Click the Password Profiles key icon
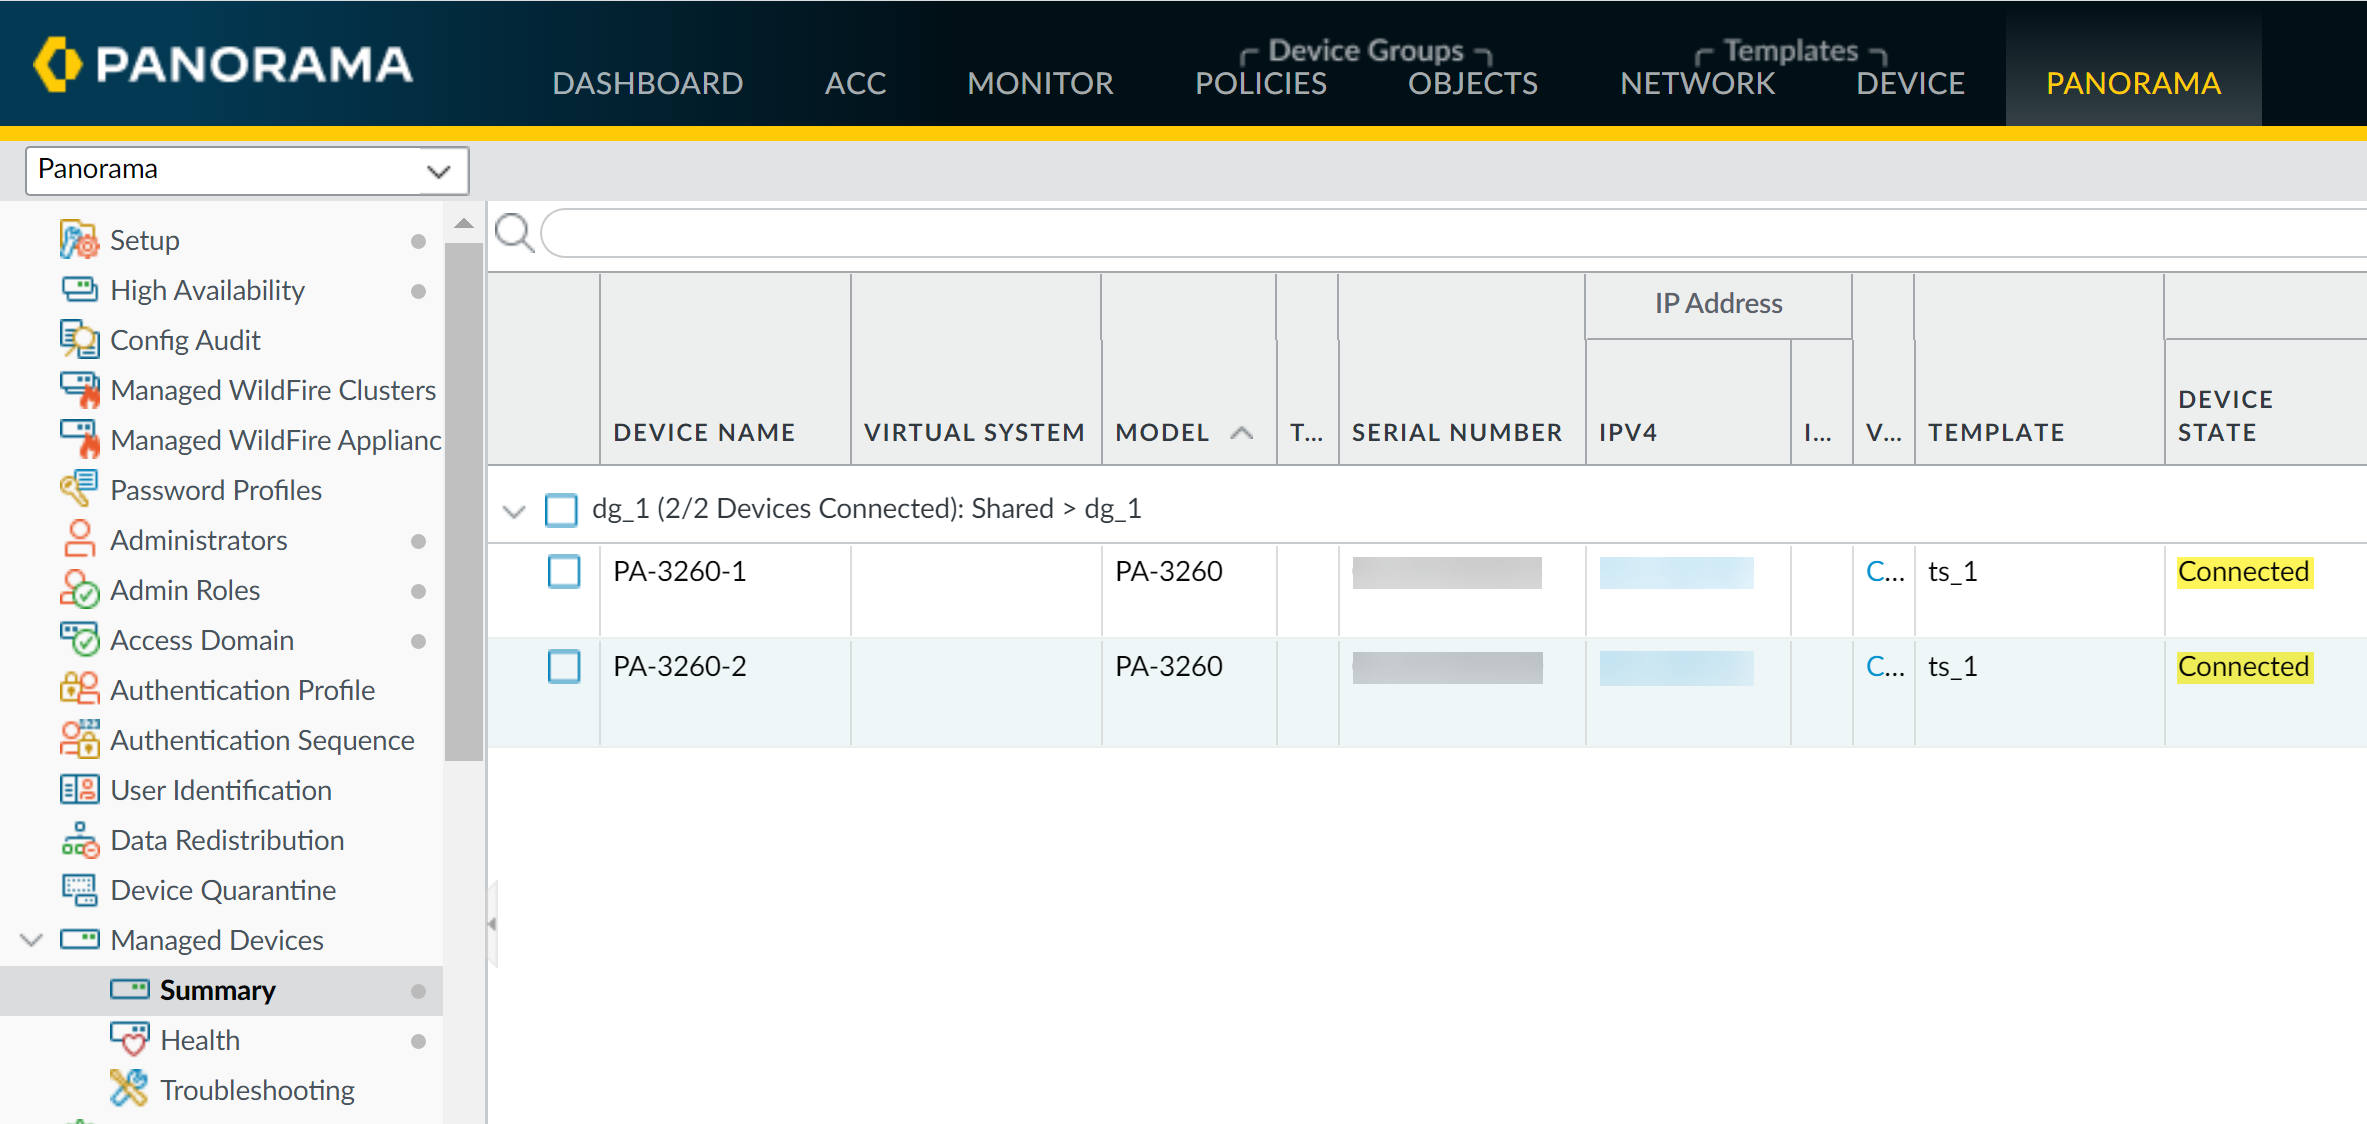This screenshot has height=1124, width=2367. [79, 490]
